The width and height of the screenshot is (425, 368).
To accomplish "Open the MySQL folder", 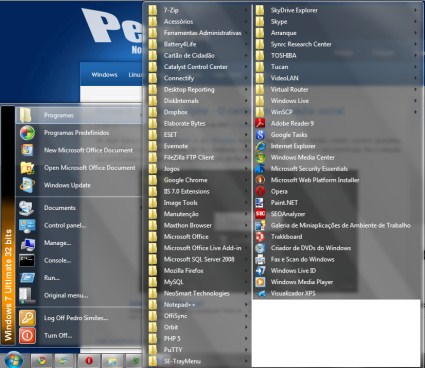I will coord(198,282).
